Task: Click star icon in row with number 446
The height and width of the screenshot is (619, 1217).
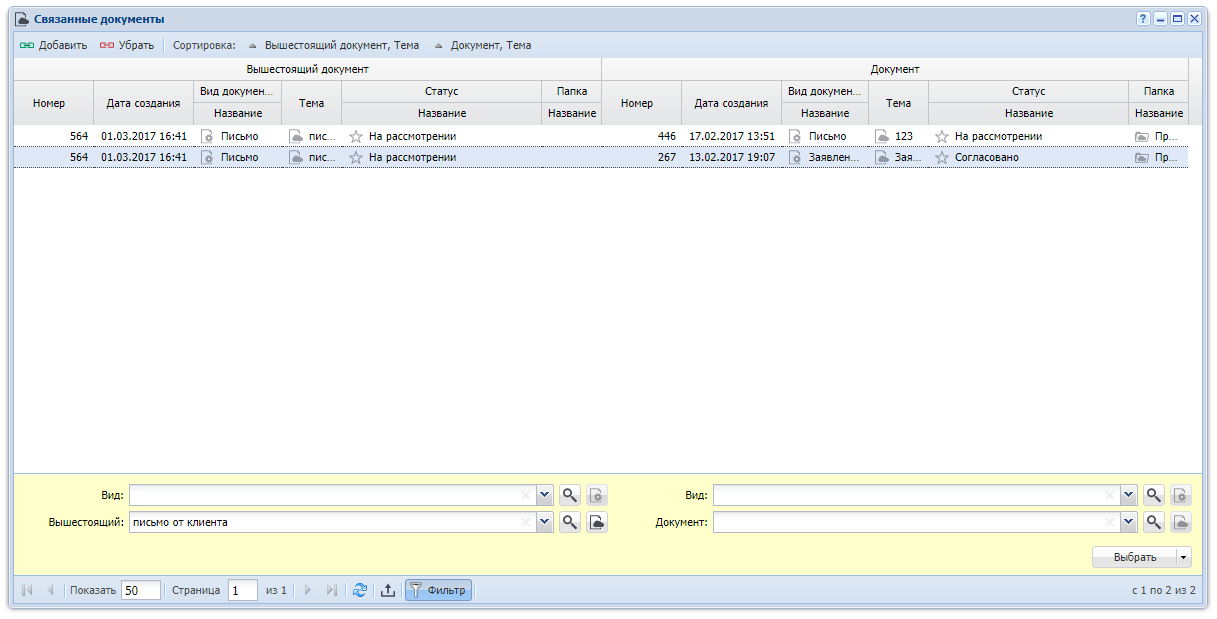Action: click(941, 136)
